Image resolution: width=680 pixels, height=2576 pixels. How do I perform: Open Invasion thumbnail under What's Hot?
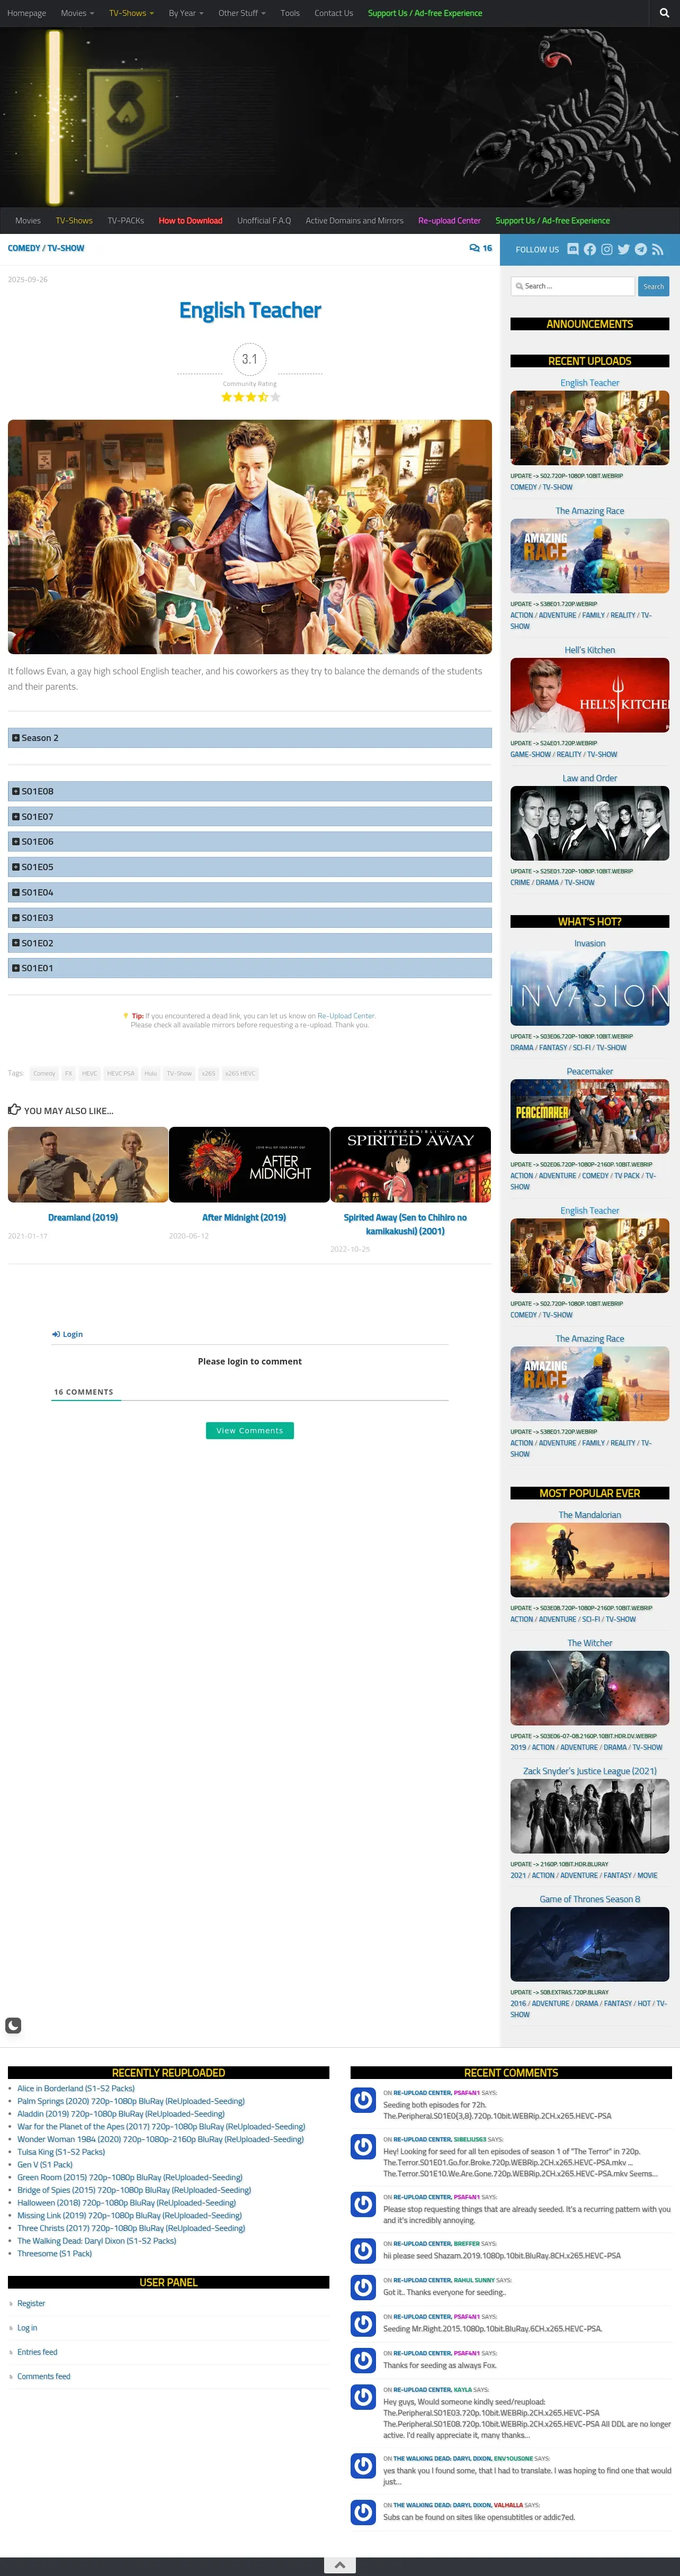coord(590,988)
